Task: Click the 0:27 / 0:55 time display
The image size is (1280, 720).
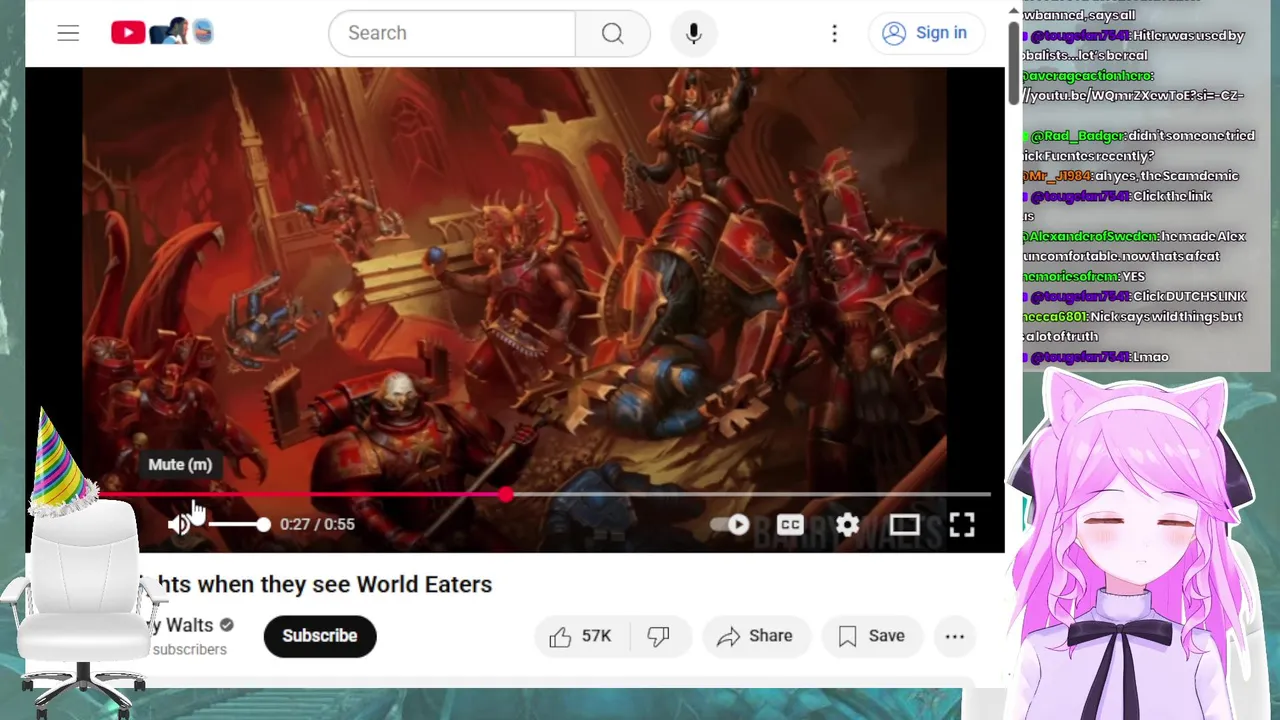Action: (x=317, y=524)
